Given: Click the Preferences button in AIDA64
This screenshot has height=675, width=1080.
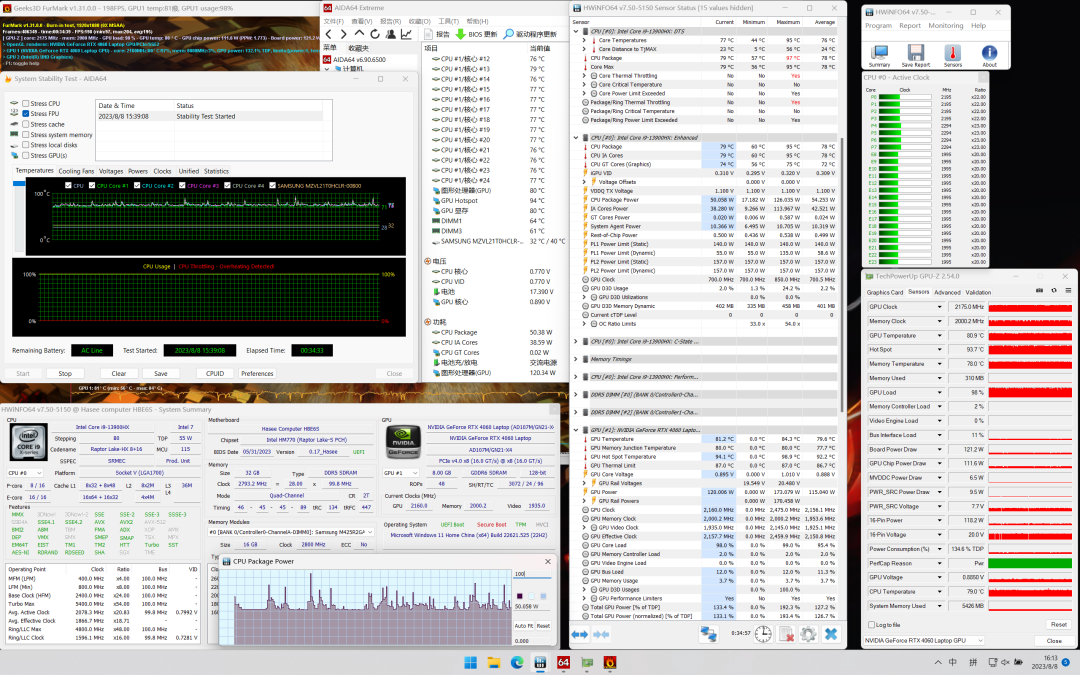Looking at the screenshot, I should 257,373.
